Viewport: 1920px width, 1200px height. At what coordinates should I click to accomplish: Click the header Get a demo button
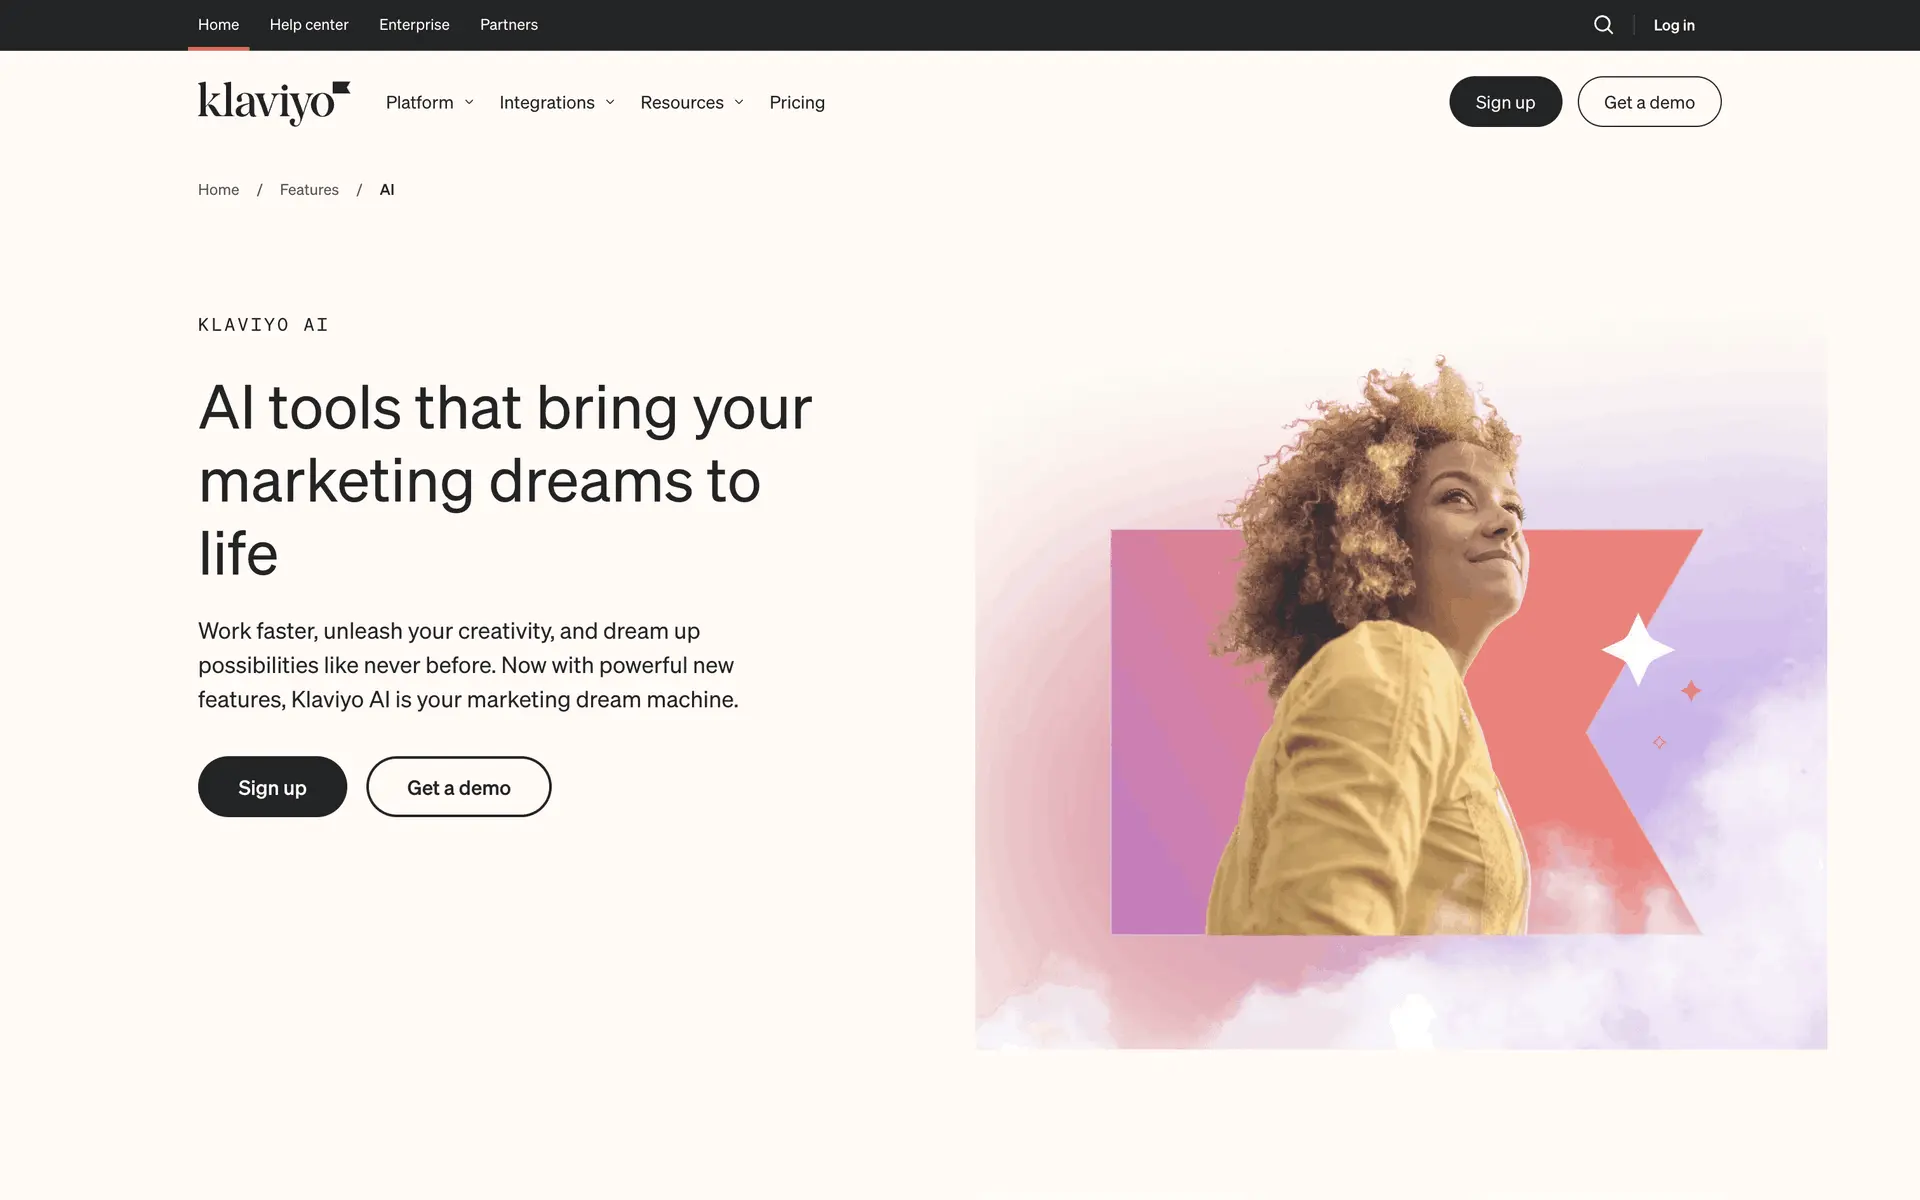[x=1649, y=102]
